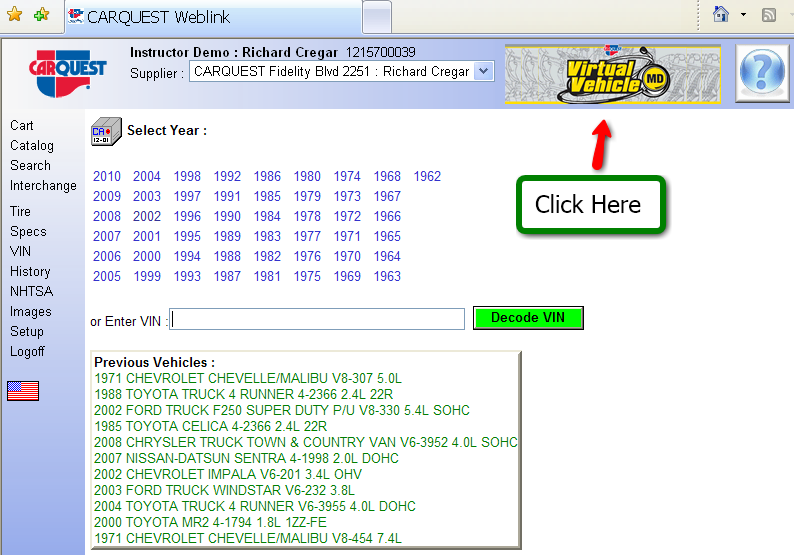Choose 2008 Chrysler Town & Country van
The image size is (794, 555).
[306, 442]
